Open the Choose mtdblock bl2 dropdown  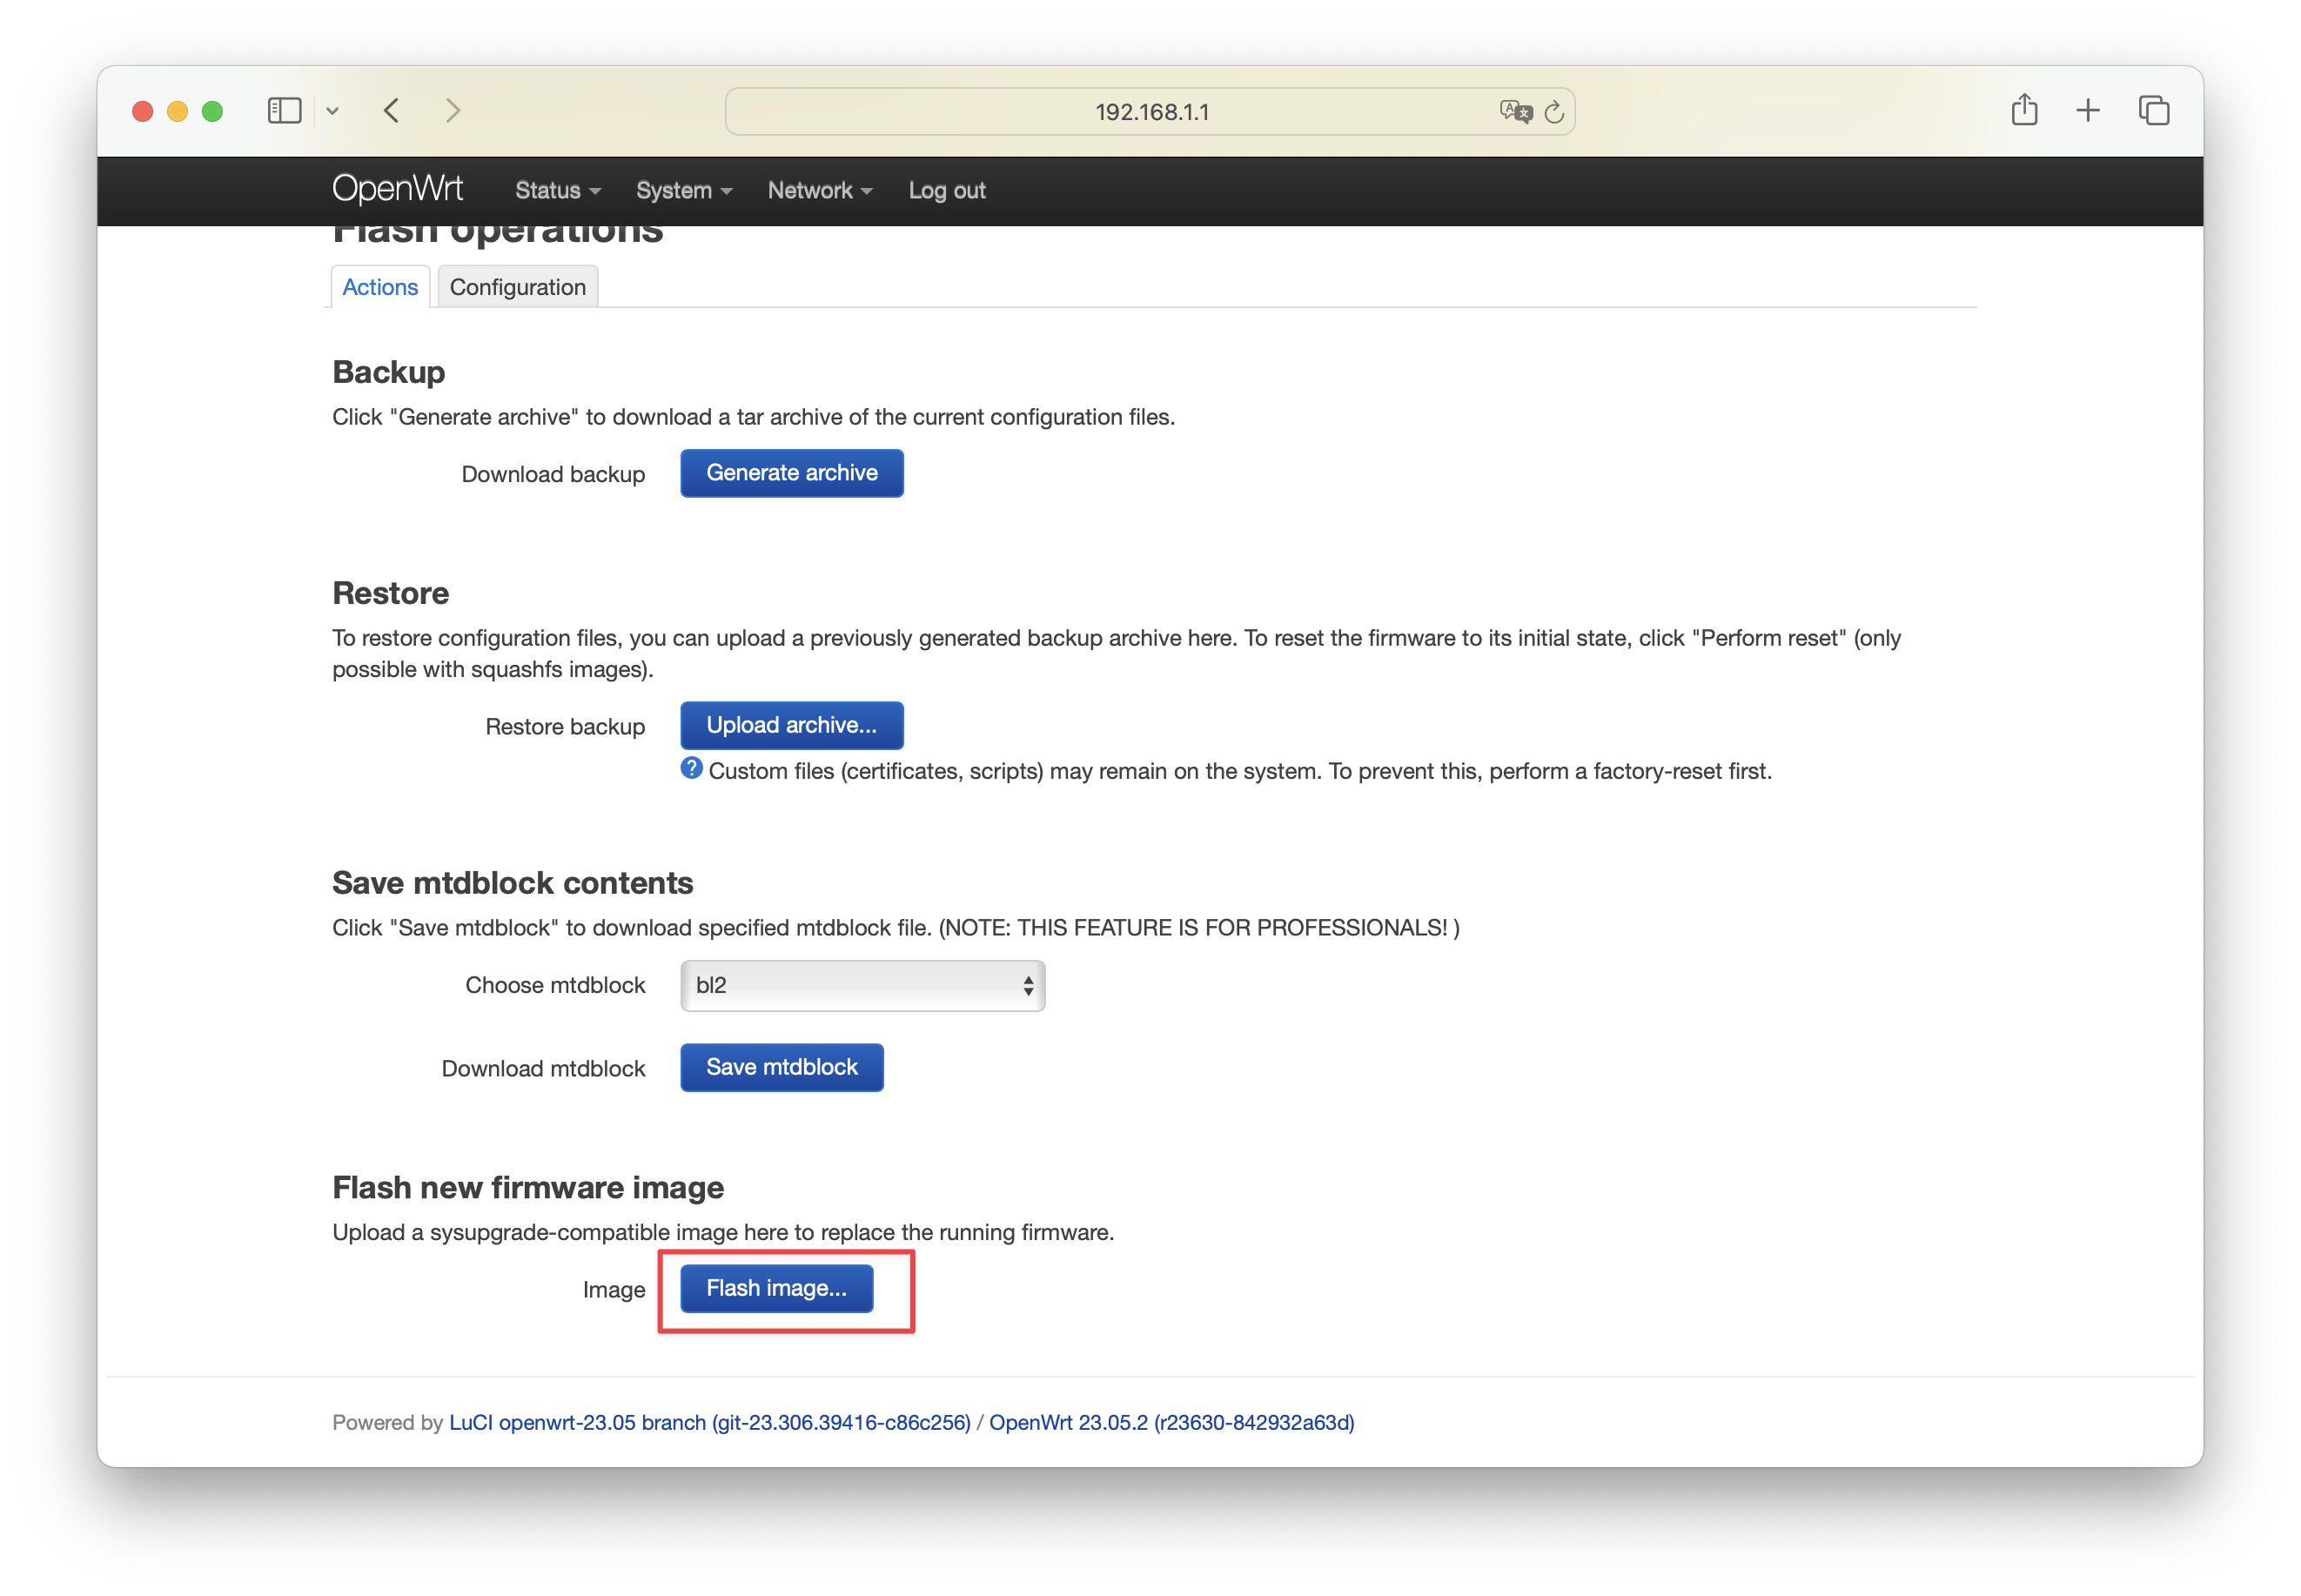coord(862,986)
